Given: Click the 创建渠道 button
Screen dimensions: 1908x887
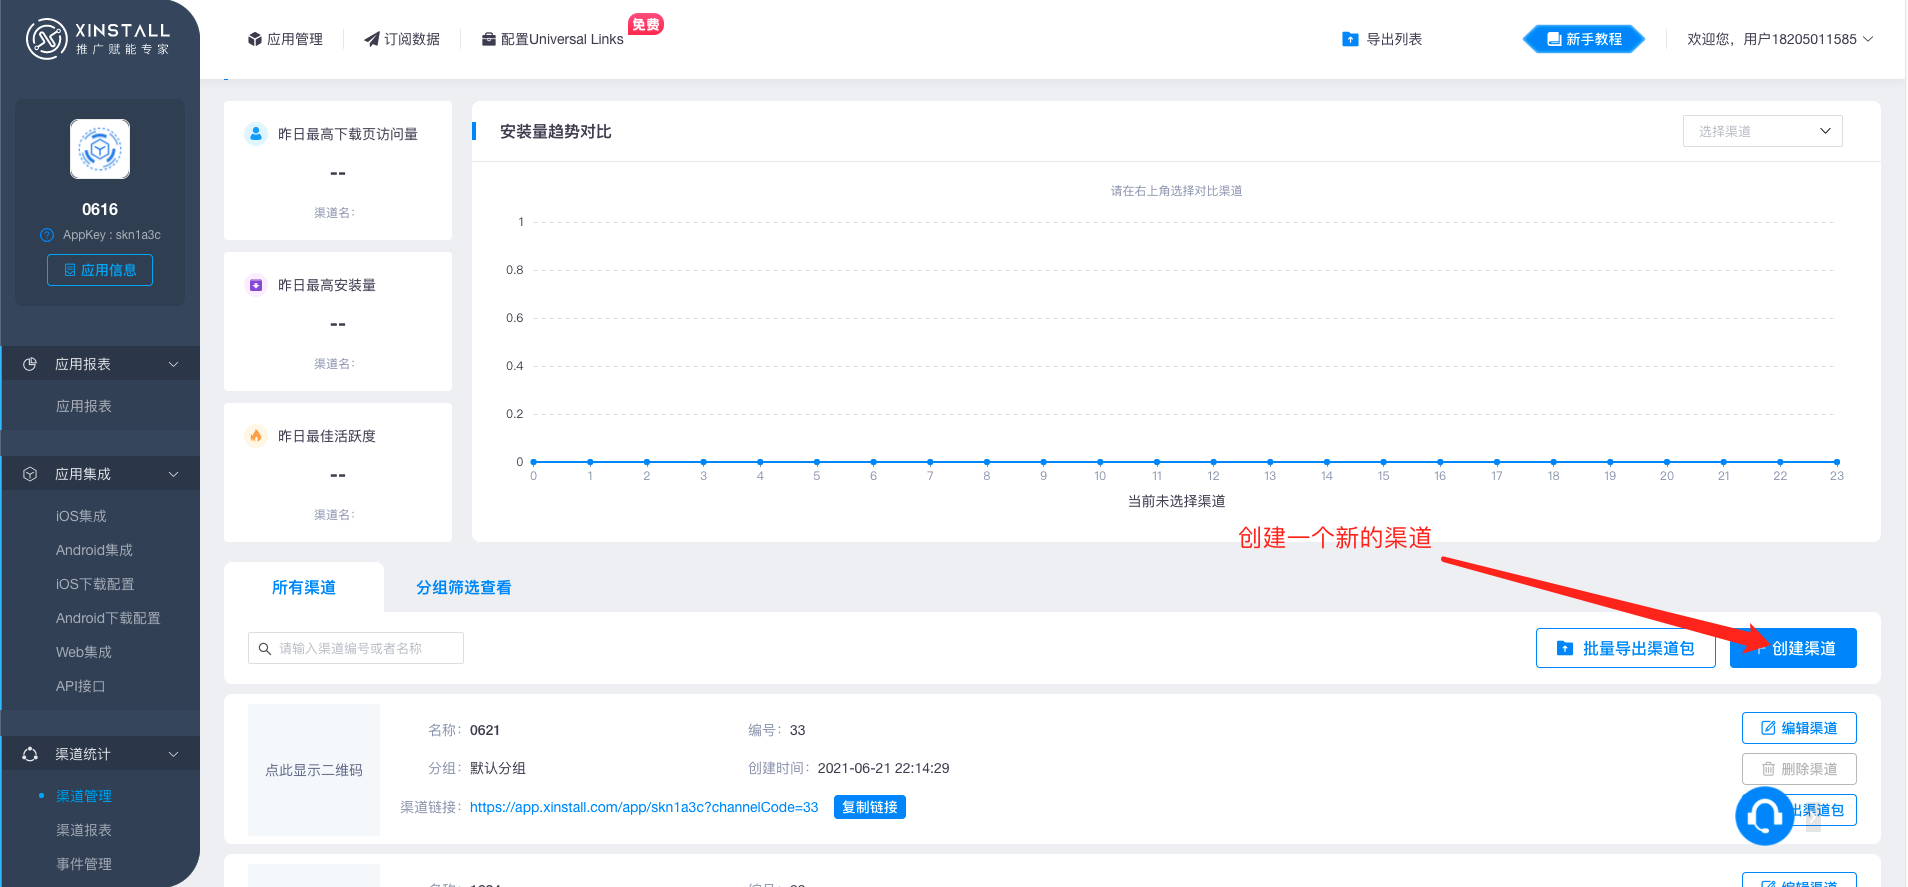Looking at the screenshot, I should point(1793,648).
